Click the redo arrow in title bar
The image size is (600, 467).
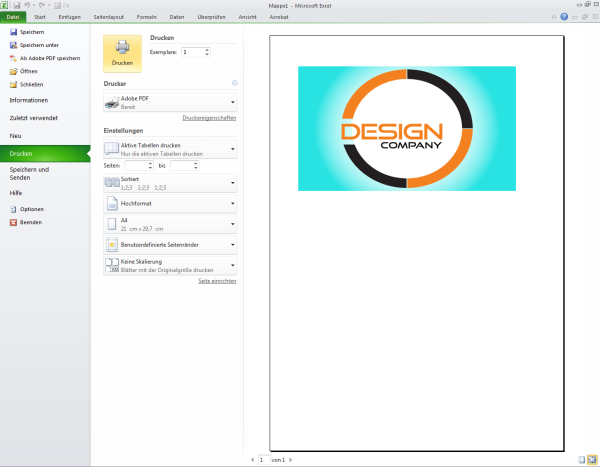pyautogui.click(x=42, y=5)
